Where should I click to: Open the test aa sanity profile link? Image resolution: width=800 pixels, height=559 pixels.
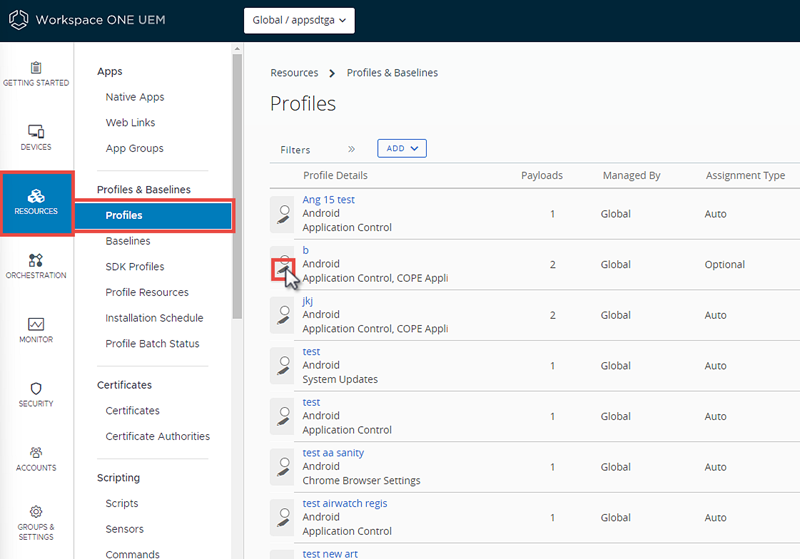[x=333, y=452]
